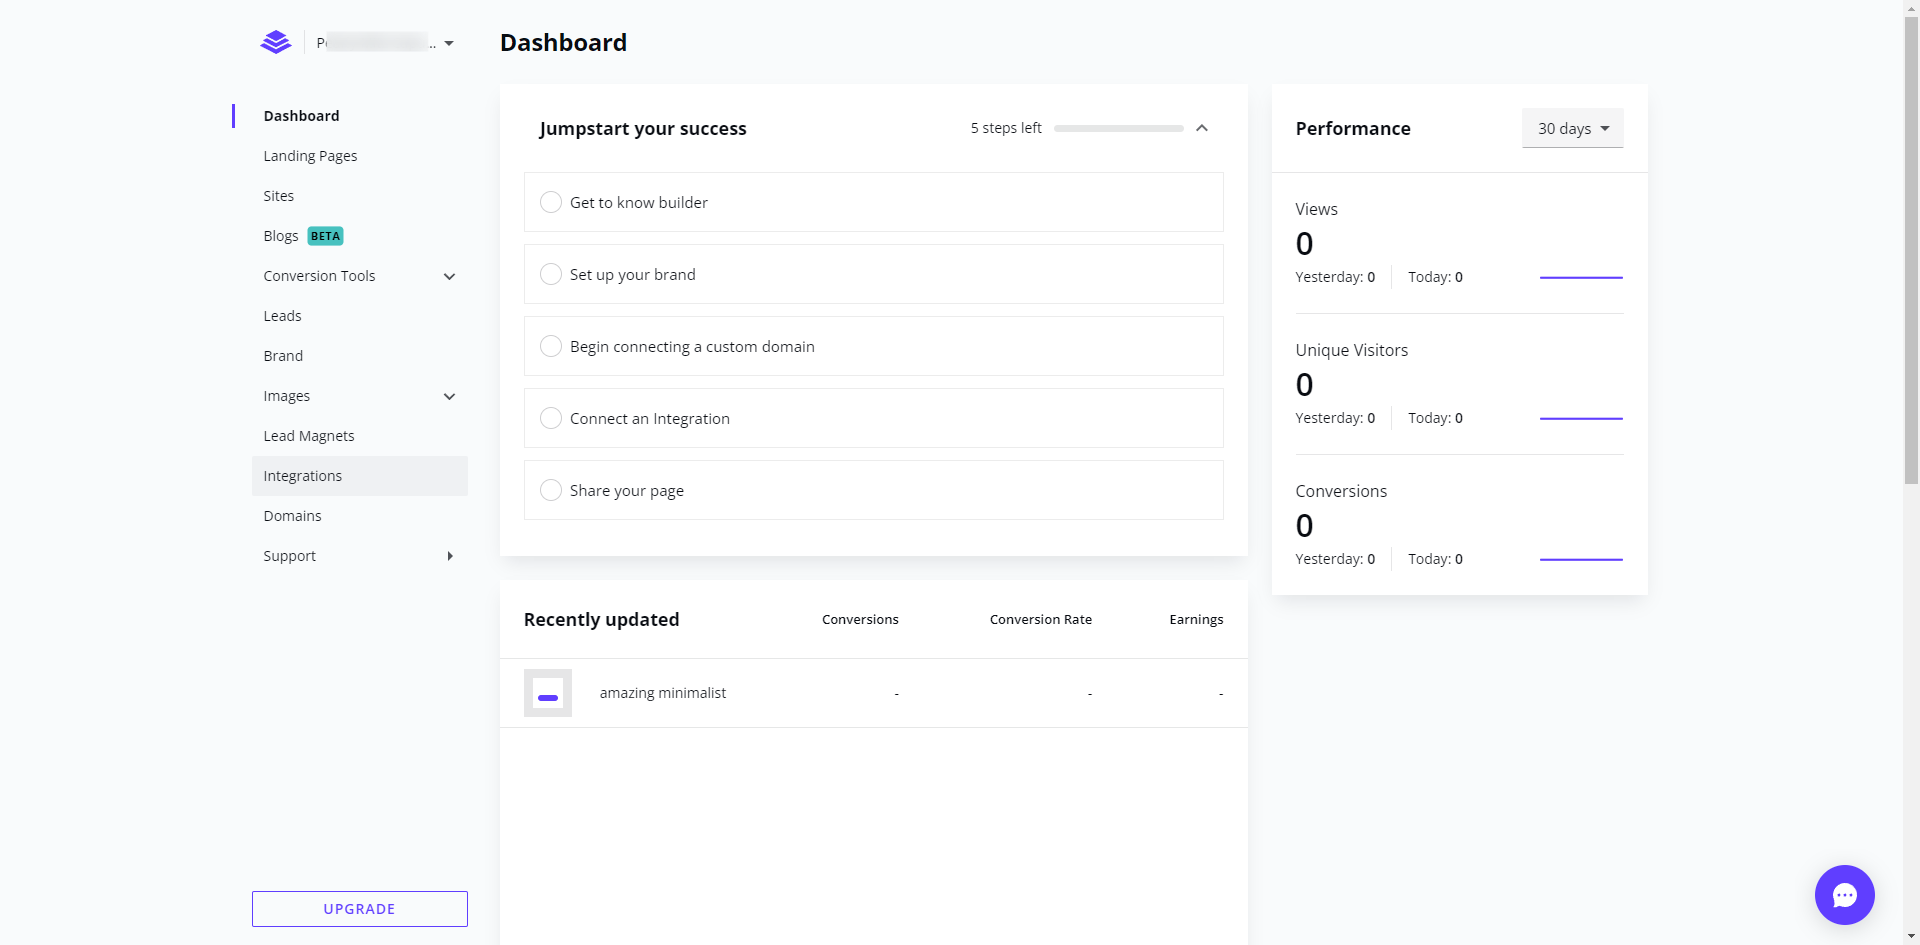Open the live chat bubble icon
Image resolution: width=1920 pixels, height=945 pixels.
pyautogui.click(x=1844, y=895)
